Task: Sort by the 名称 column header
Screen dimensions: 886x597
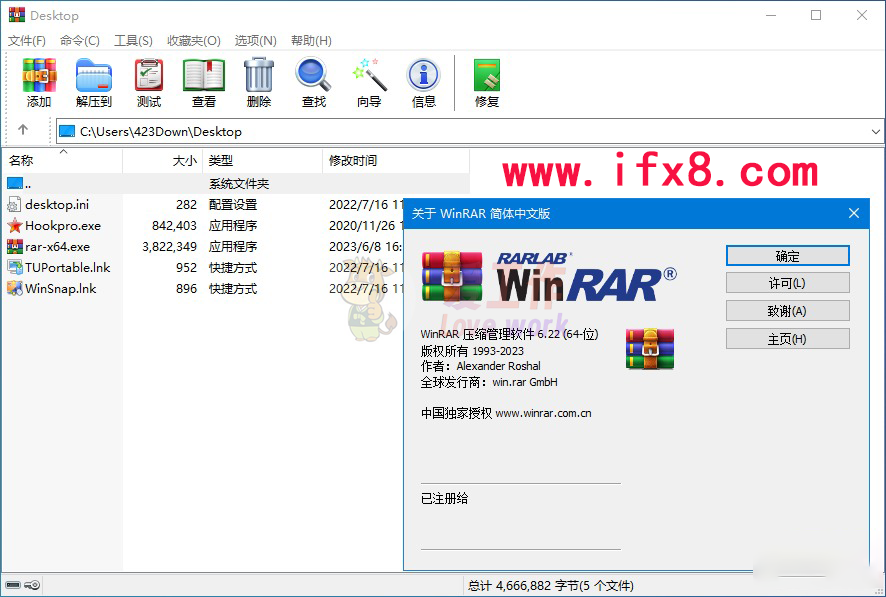Action: 62,161
